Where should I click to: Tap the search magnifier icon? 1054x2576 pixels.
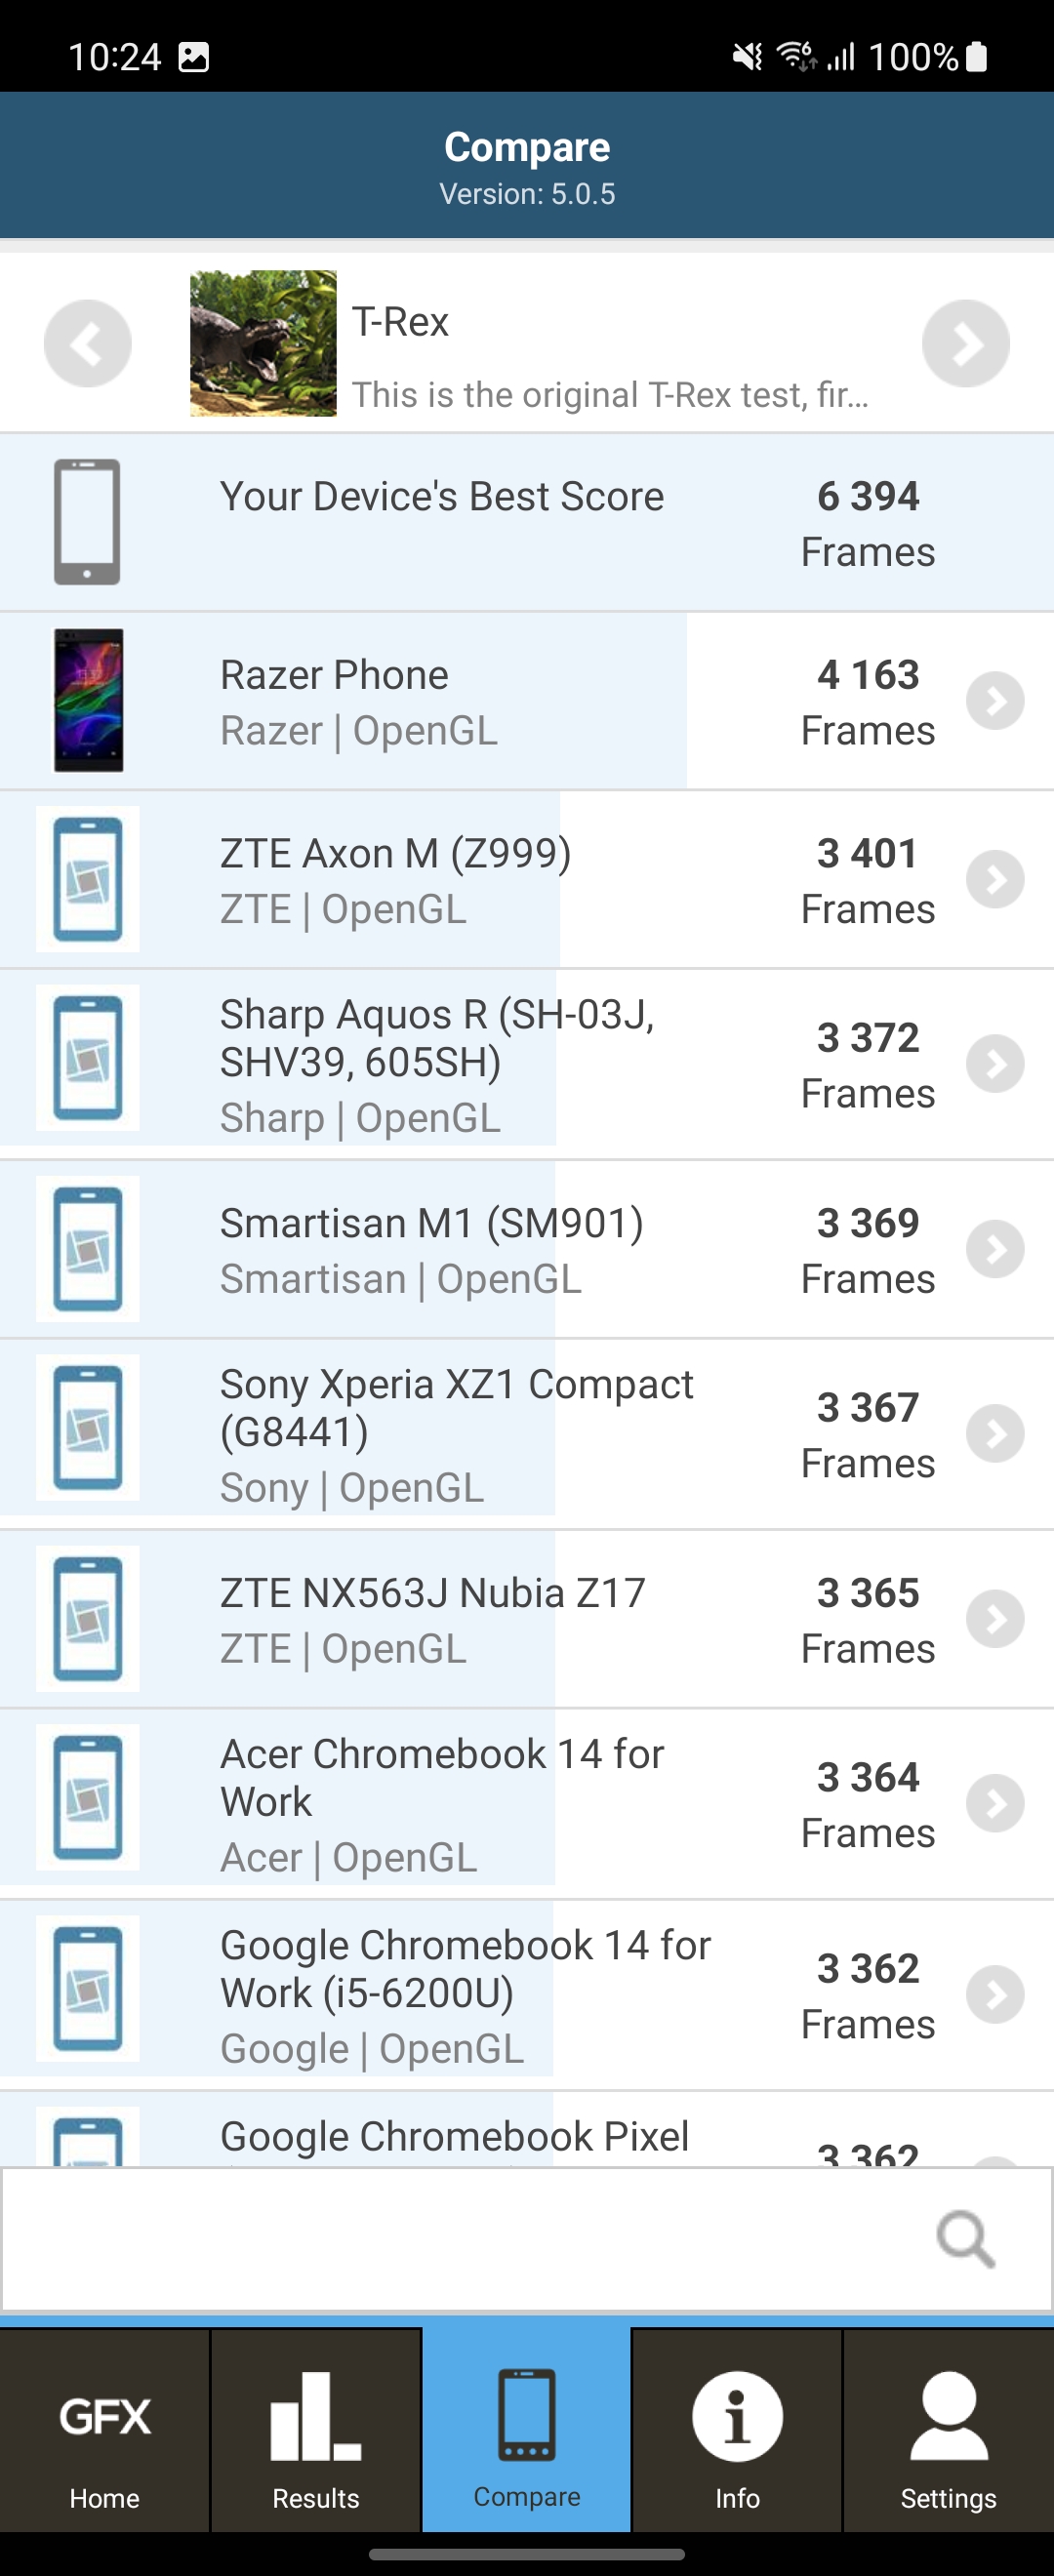[965, 2238]
